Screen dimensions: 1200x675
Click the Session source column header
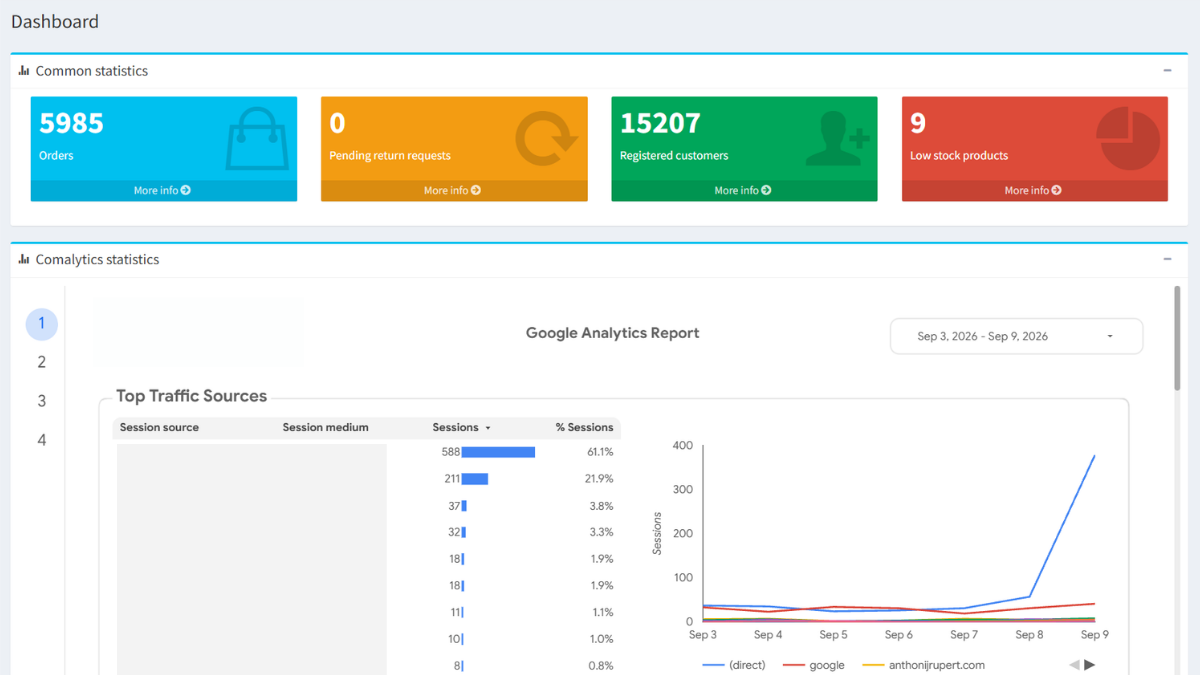click(x=159, y=427)
